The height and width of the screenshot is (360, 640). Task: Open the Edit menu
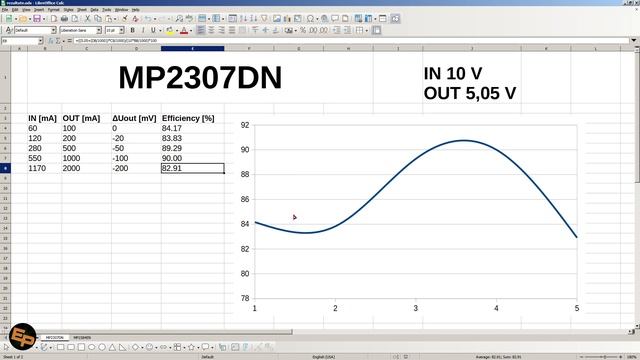tap(15, 9)
